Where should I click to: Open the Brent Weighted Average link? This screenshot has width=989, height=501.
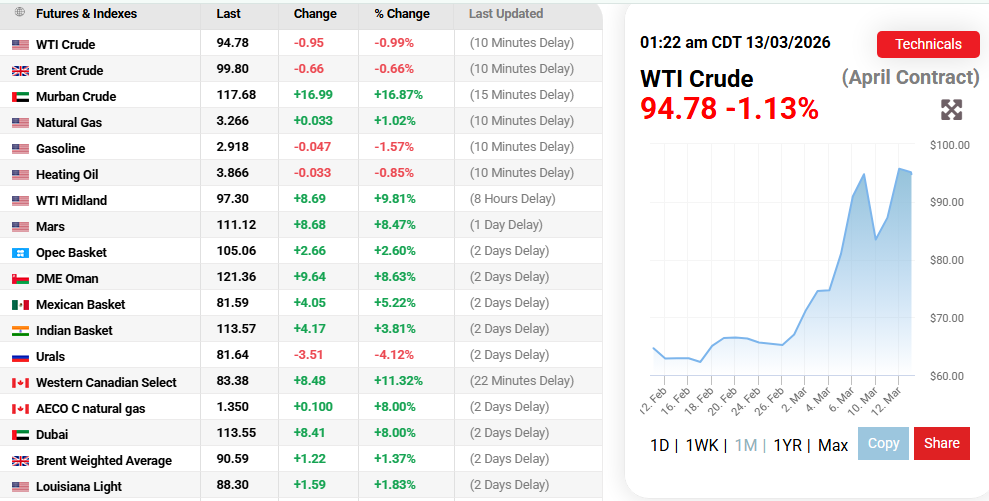coord(103,461)
